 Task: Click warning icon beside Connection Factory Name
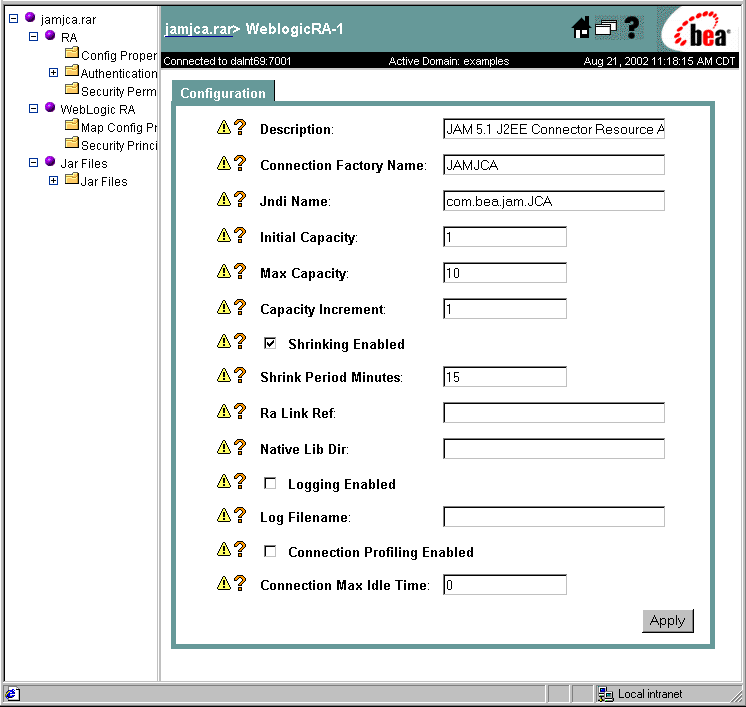224,164
